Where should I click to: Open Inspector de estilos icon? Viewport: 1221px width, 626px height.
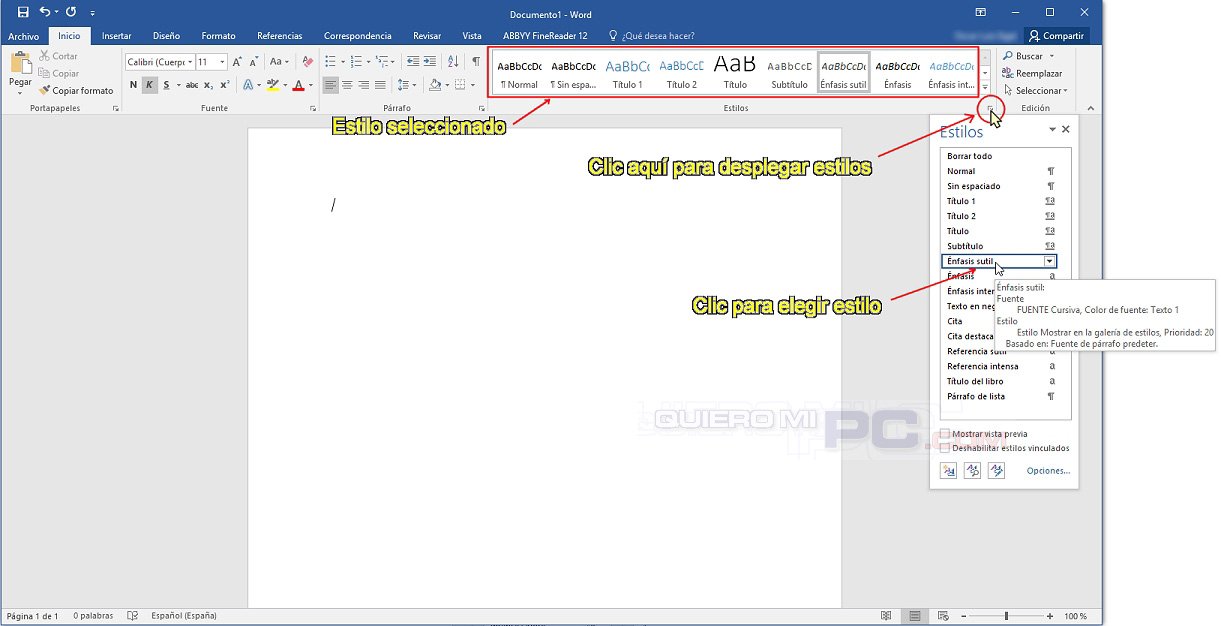[x=972, y=470]
